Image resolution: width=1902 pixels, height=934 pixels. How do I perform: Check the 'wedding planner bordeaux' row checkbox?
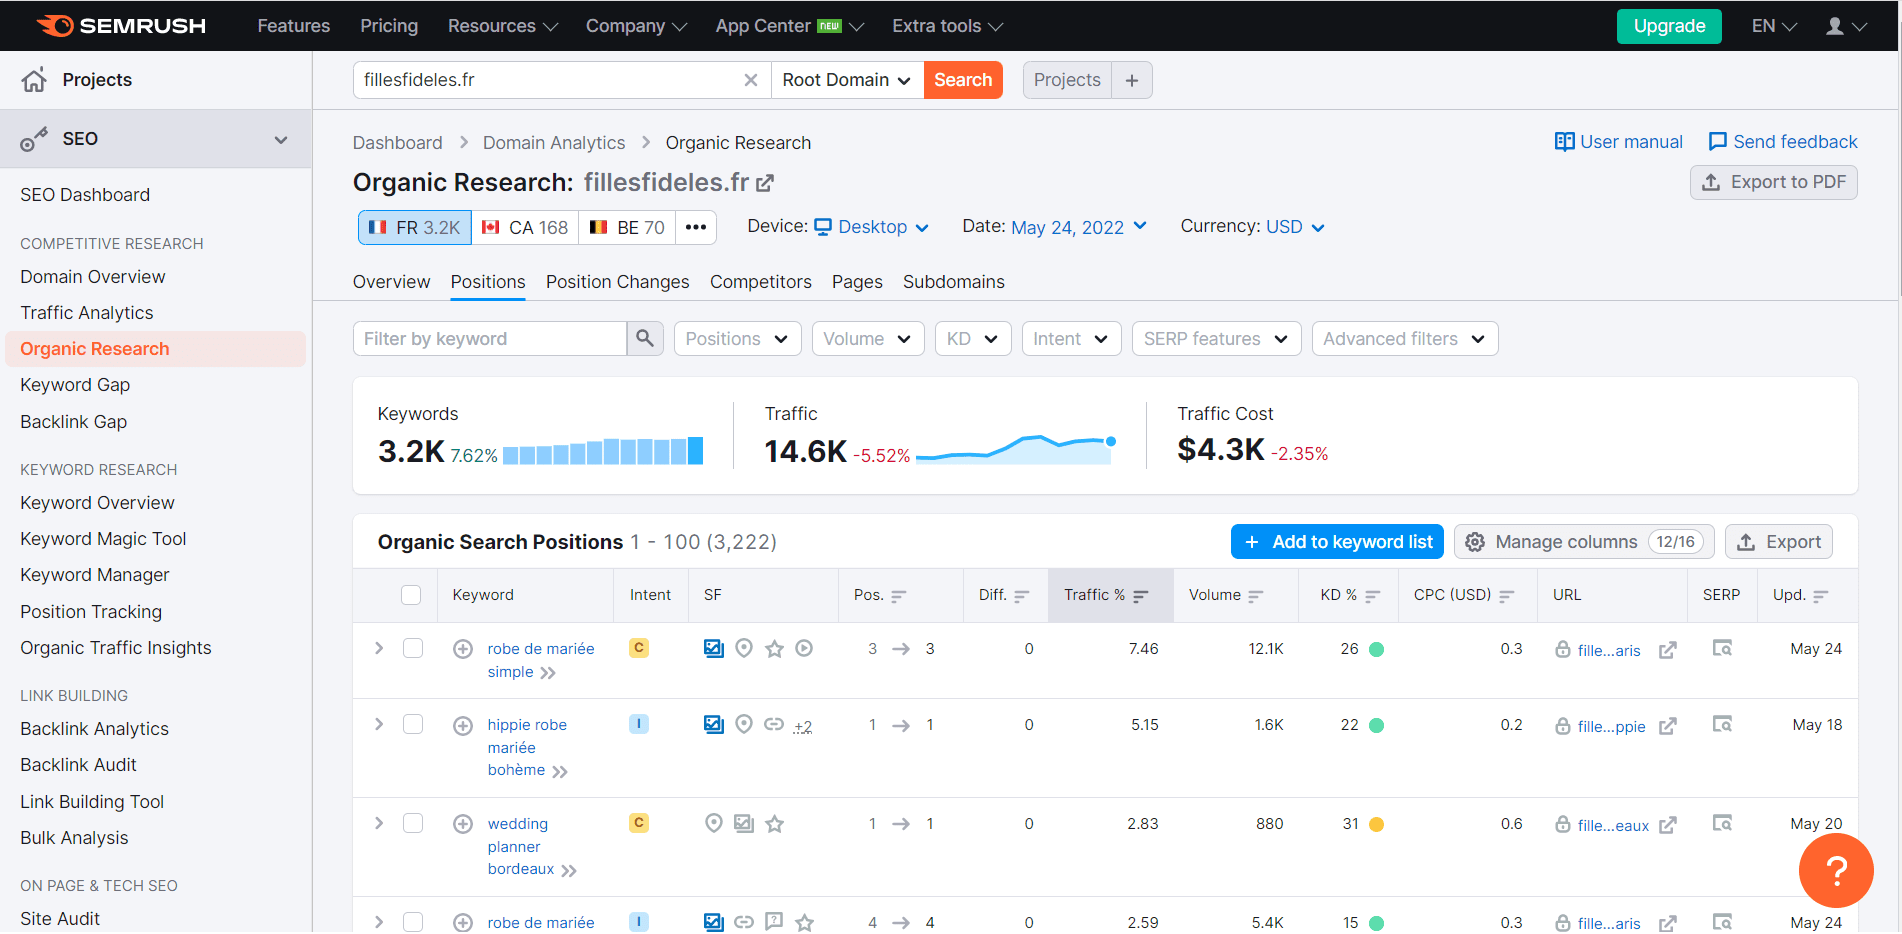point(413,823)
